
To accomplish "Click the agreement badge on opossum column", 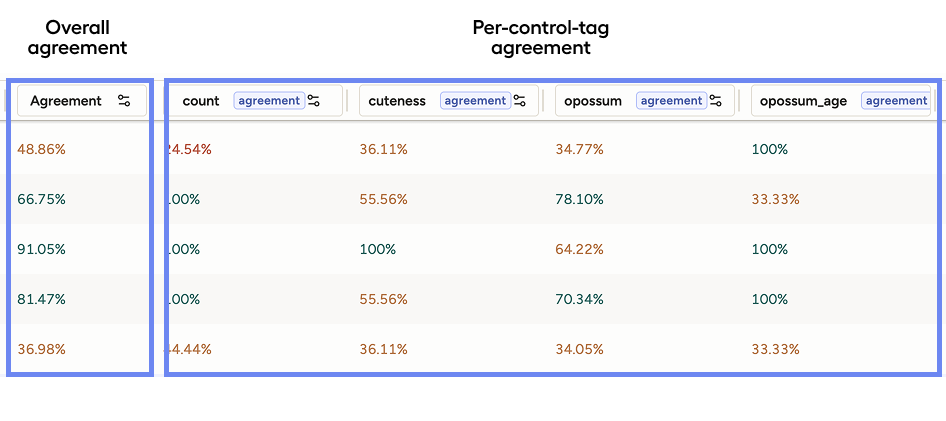I will pyautogui.click(x=671, y=101).
